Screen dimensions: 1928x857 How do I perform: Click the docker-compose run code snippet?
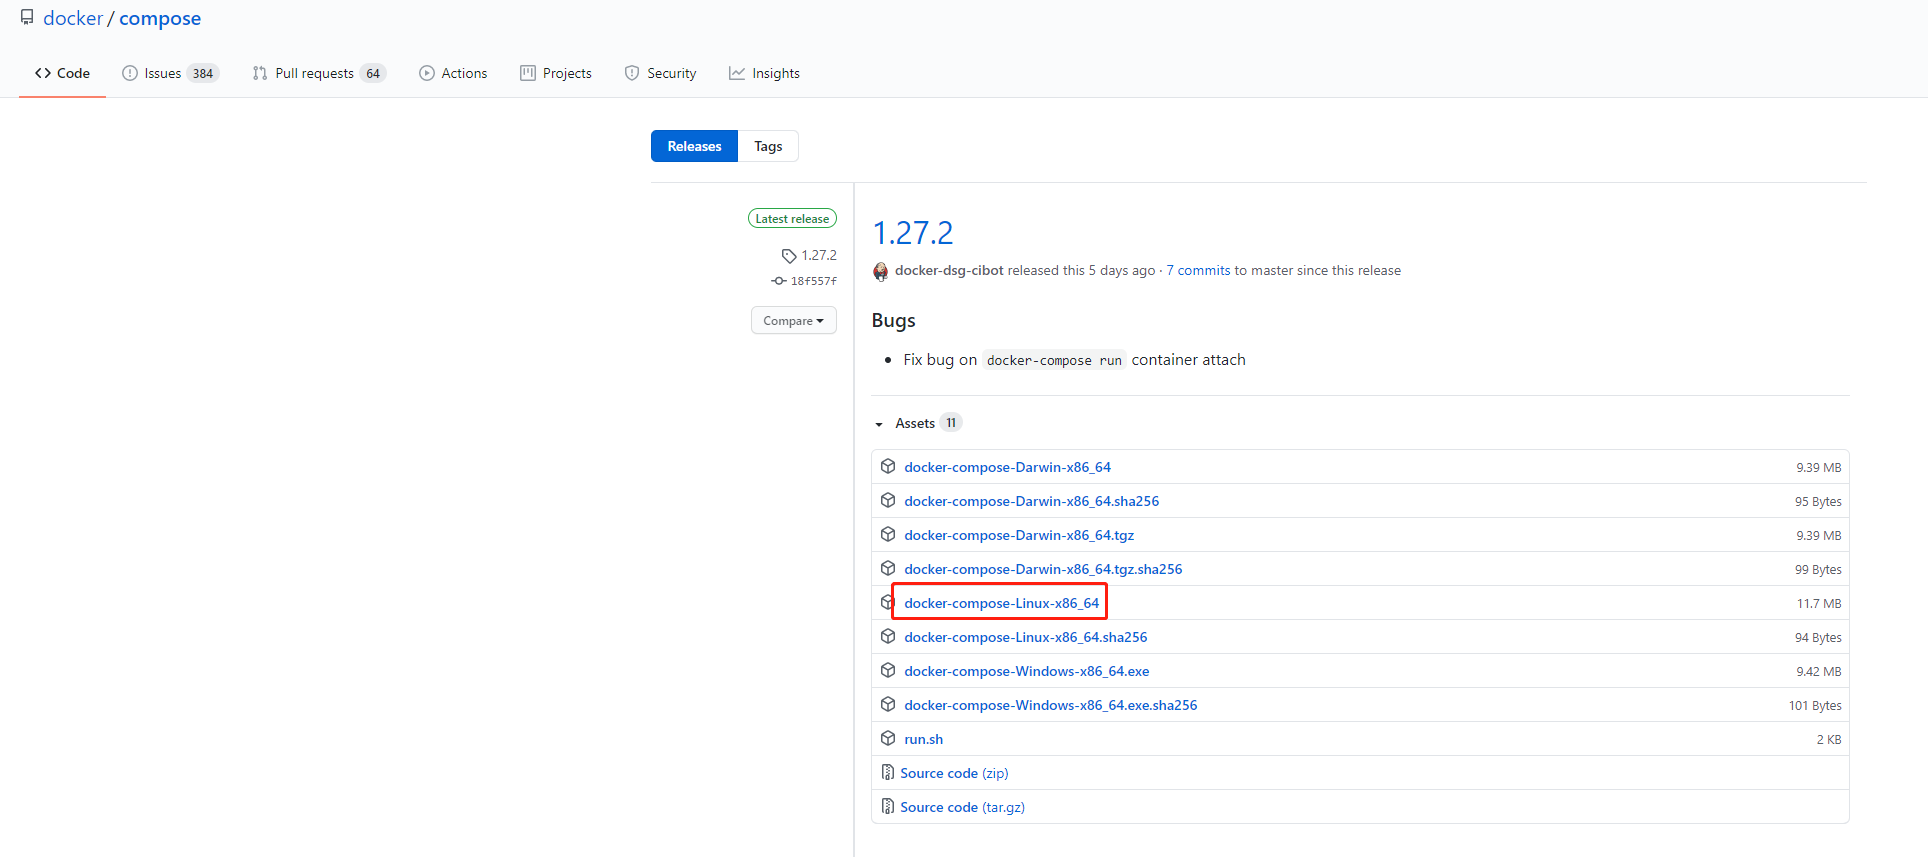pos(1054,360)
